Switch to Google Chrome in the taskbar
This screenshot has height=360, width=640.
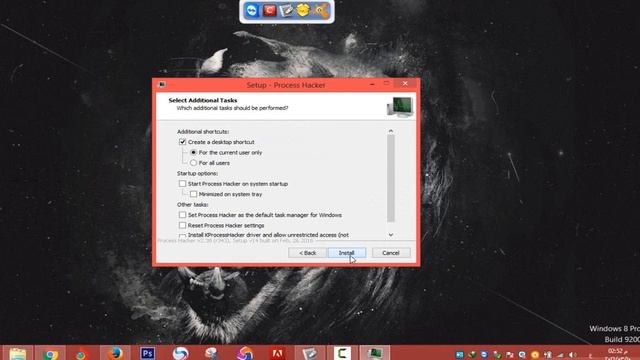(x=50, y=353)
